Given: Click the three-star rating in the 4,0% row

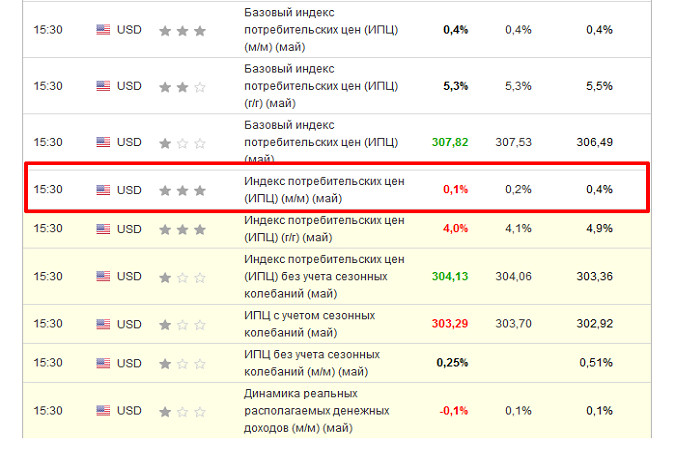Looking at the screenshot, I should tap(182, 228).
